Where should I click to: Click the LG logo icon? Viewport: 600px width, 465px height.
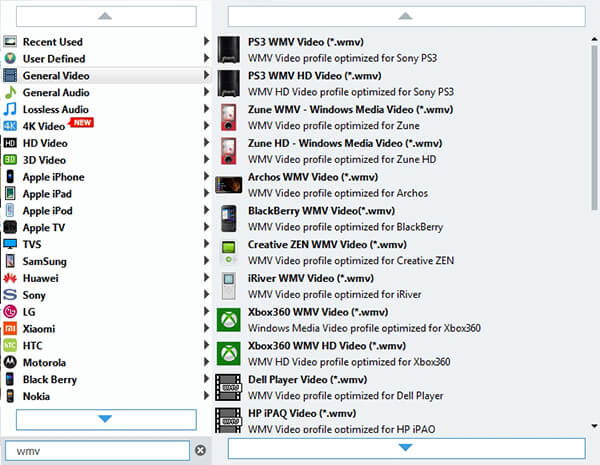[x=10, y=312]
